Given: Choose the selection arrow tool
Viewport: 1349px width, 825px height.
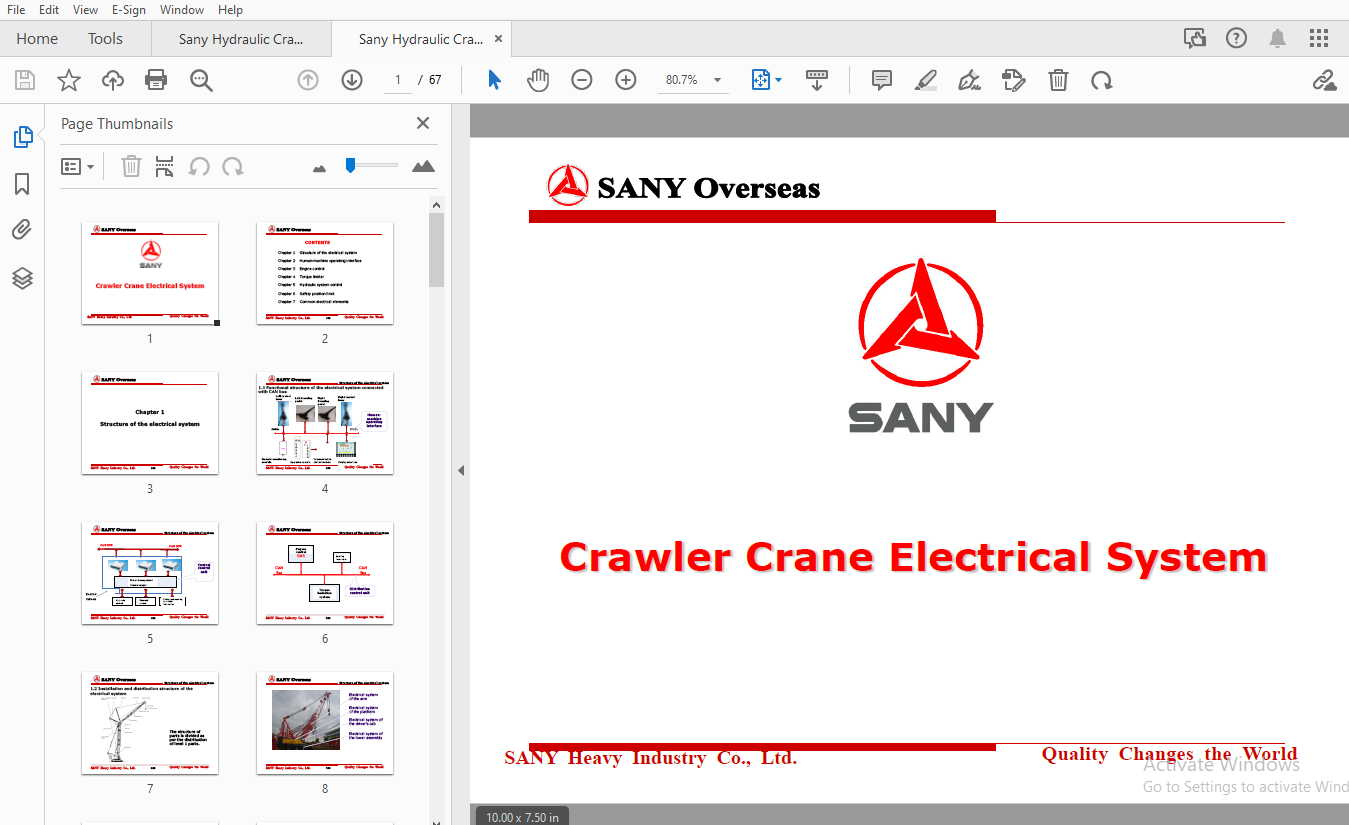Looking at the screenshot, I should pos(494,80).
